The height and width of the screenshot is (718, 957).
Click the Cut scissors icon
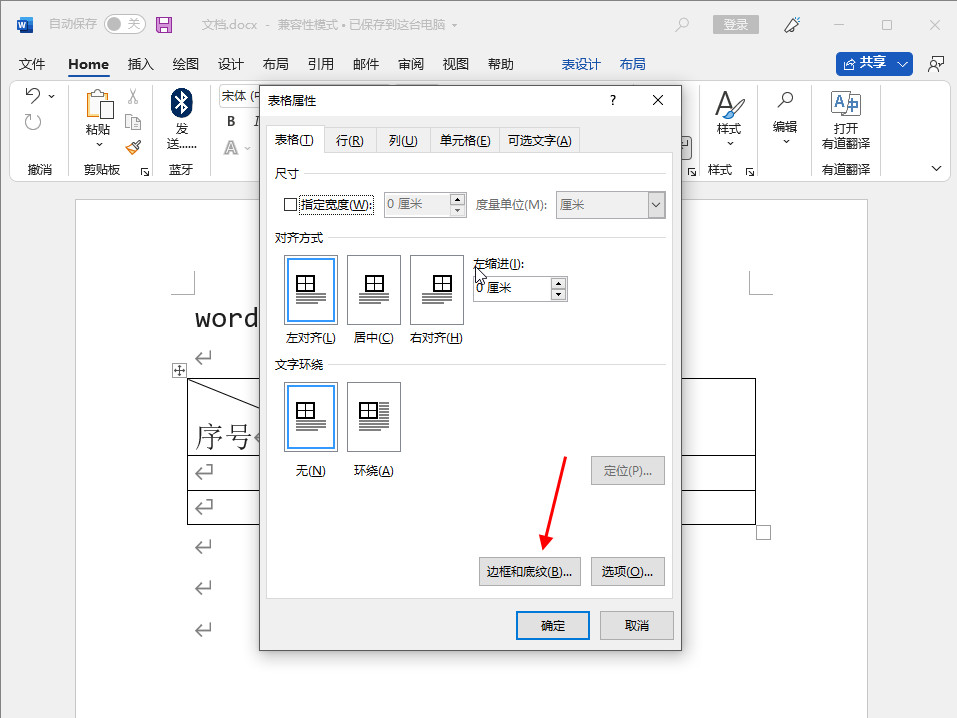point(133,96)
